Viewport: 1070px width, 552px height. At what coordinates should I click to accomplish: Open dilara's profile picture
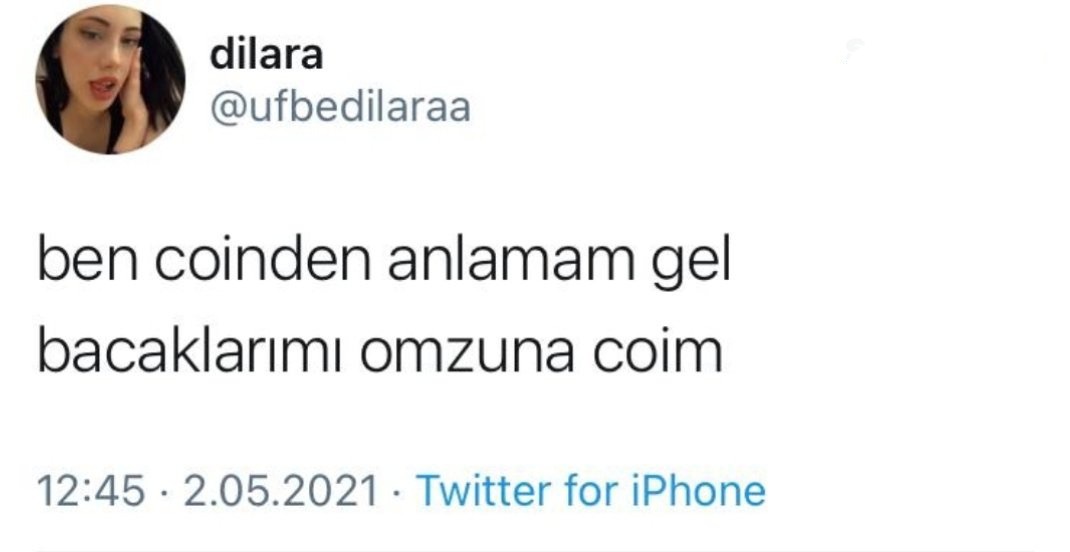(110, 79)
